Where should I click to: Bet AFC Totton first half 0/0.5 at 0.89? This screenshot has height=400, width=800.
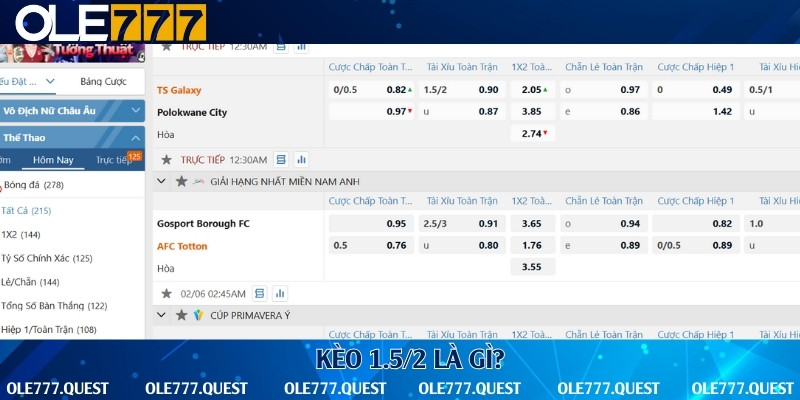695,245
